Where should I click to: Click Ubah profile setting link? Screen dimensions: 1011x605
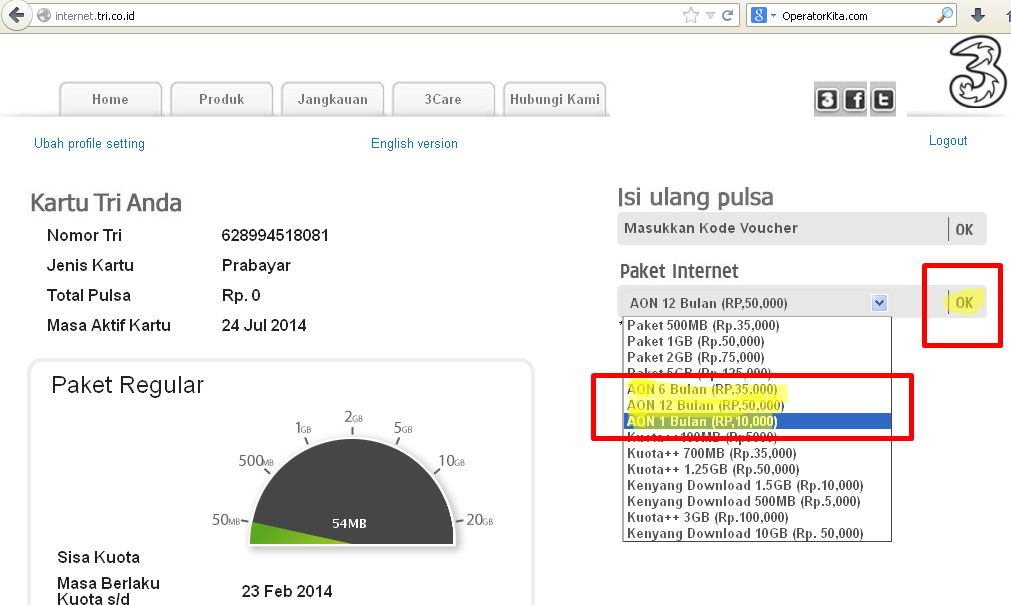pos(89,143)
